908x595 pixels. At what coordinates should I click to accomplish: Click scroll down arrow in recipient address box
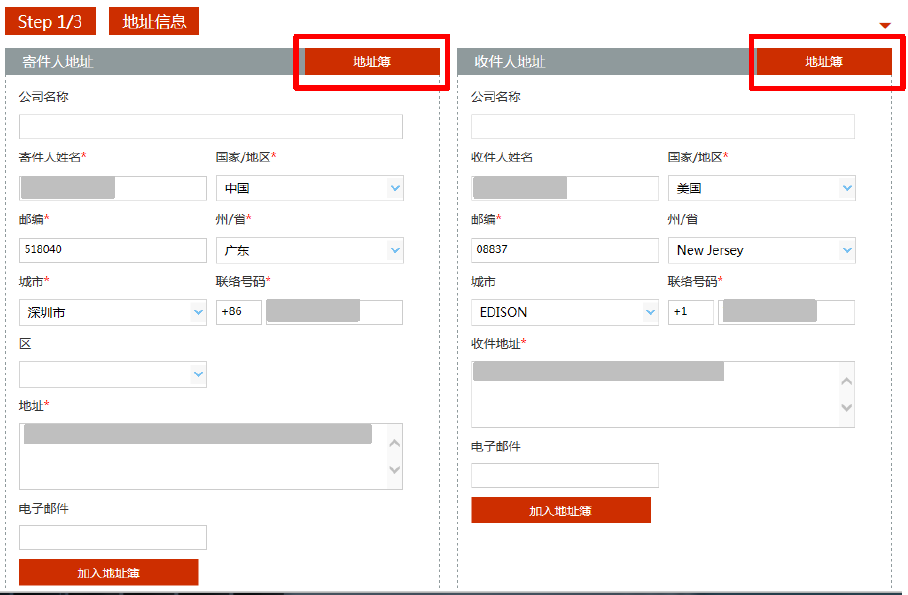click(847, 407)
